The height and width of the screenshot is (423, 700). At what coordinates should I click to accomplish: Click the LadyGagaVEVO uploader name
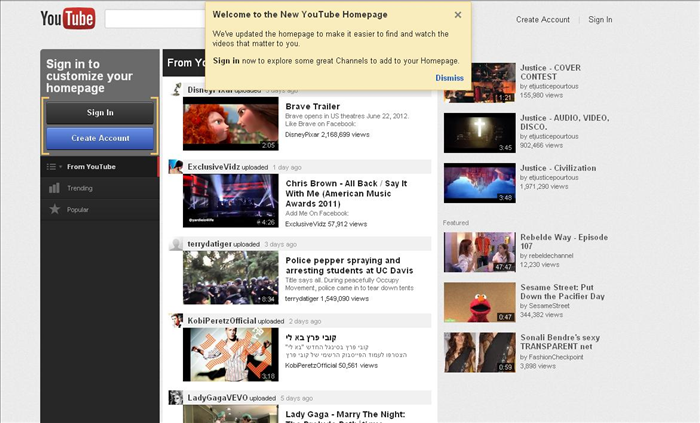[x=217, y=398]
